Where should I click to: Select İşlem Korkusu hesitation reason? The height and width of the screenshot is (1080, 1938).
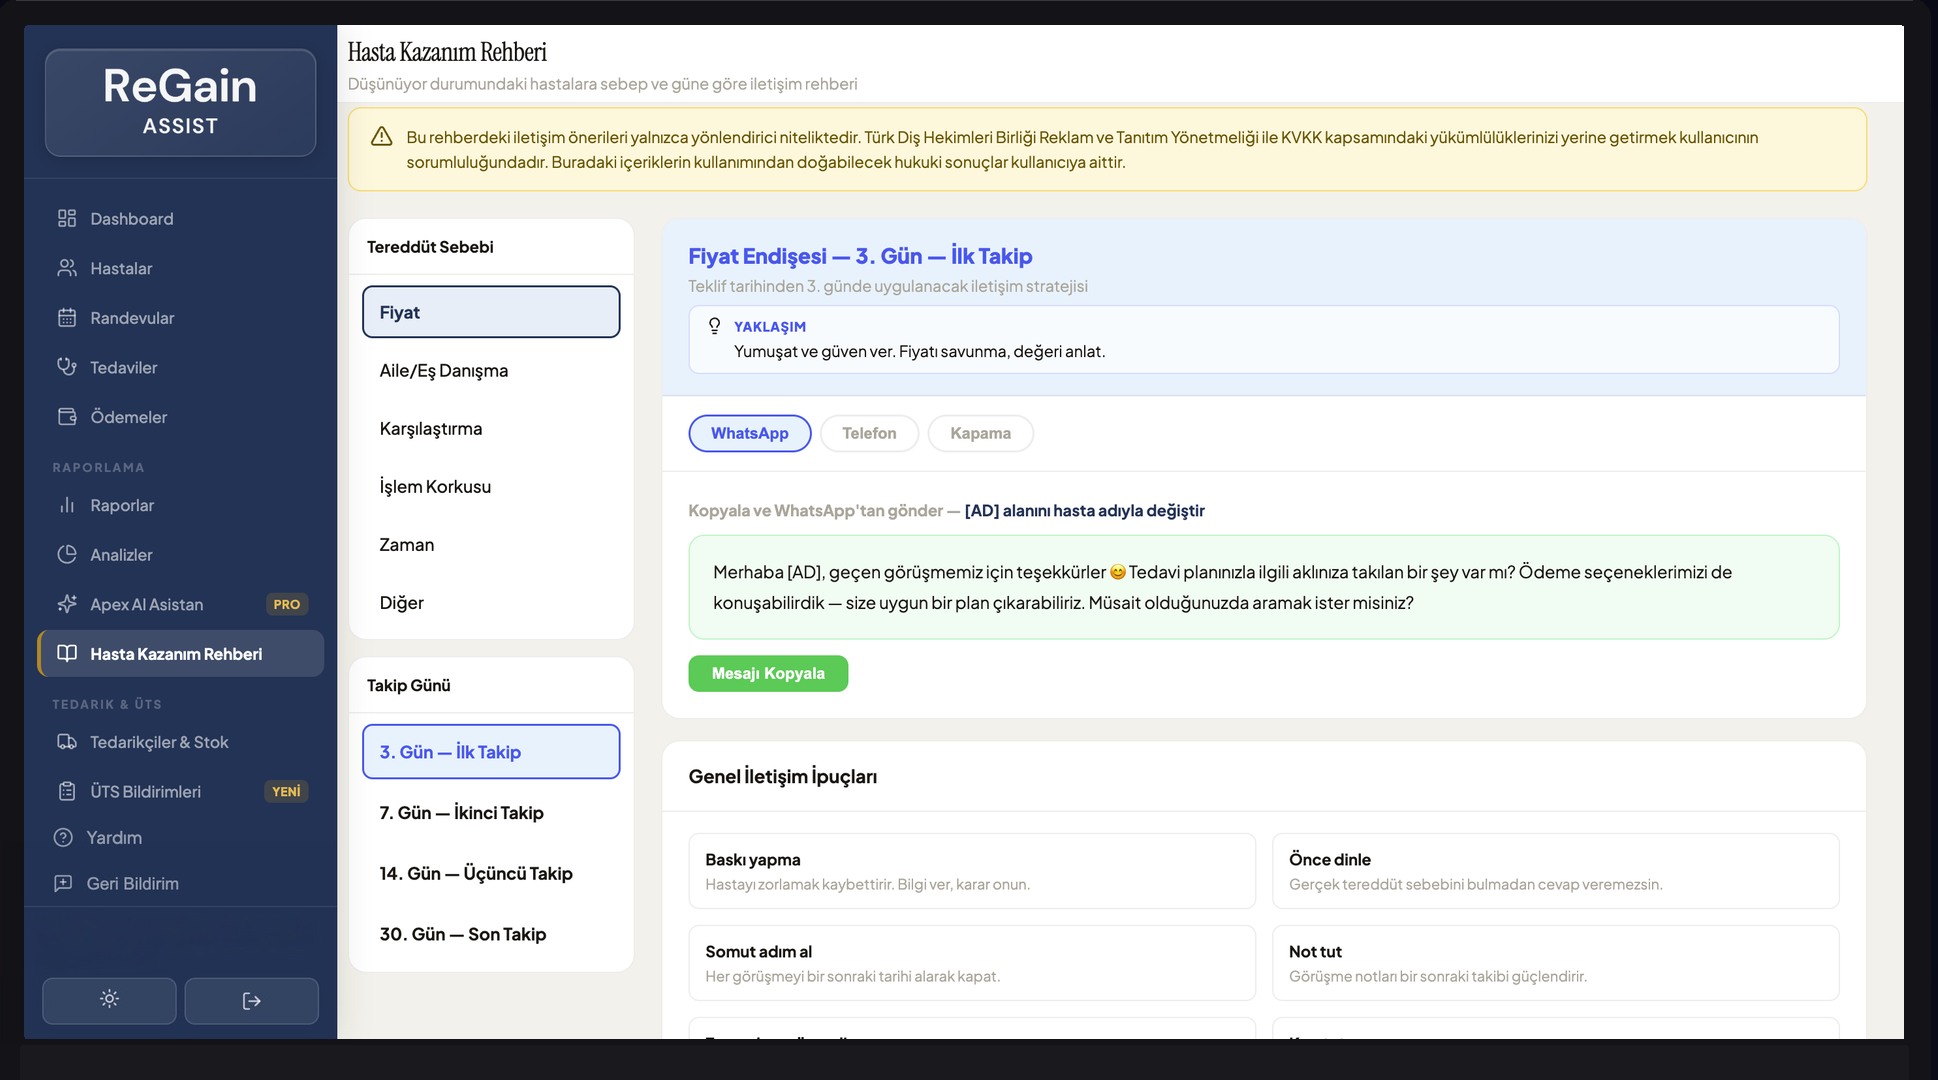point(435,487)
